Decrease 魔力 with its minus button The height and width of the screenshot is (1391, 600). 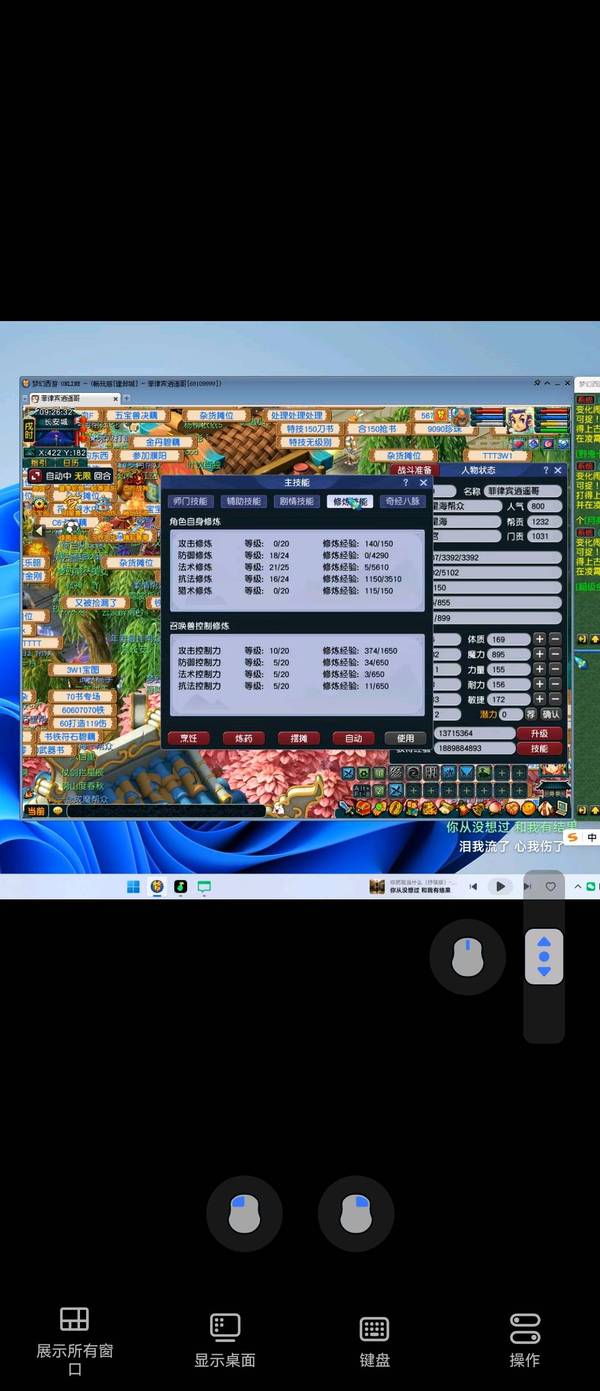coord(555,654)
